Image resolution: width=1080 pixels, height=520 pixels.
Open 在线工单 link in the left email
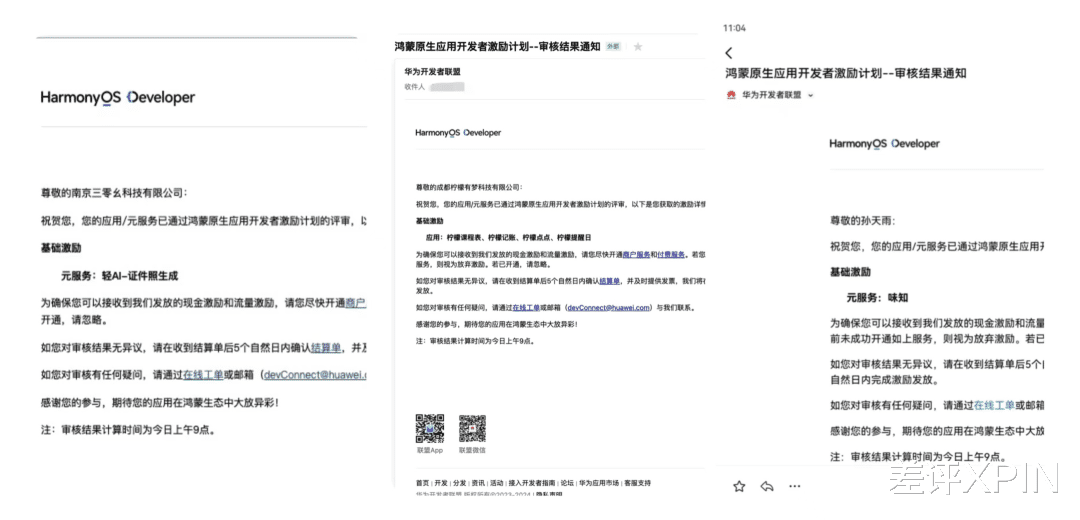202,375
